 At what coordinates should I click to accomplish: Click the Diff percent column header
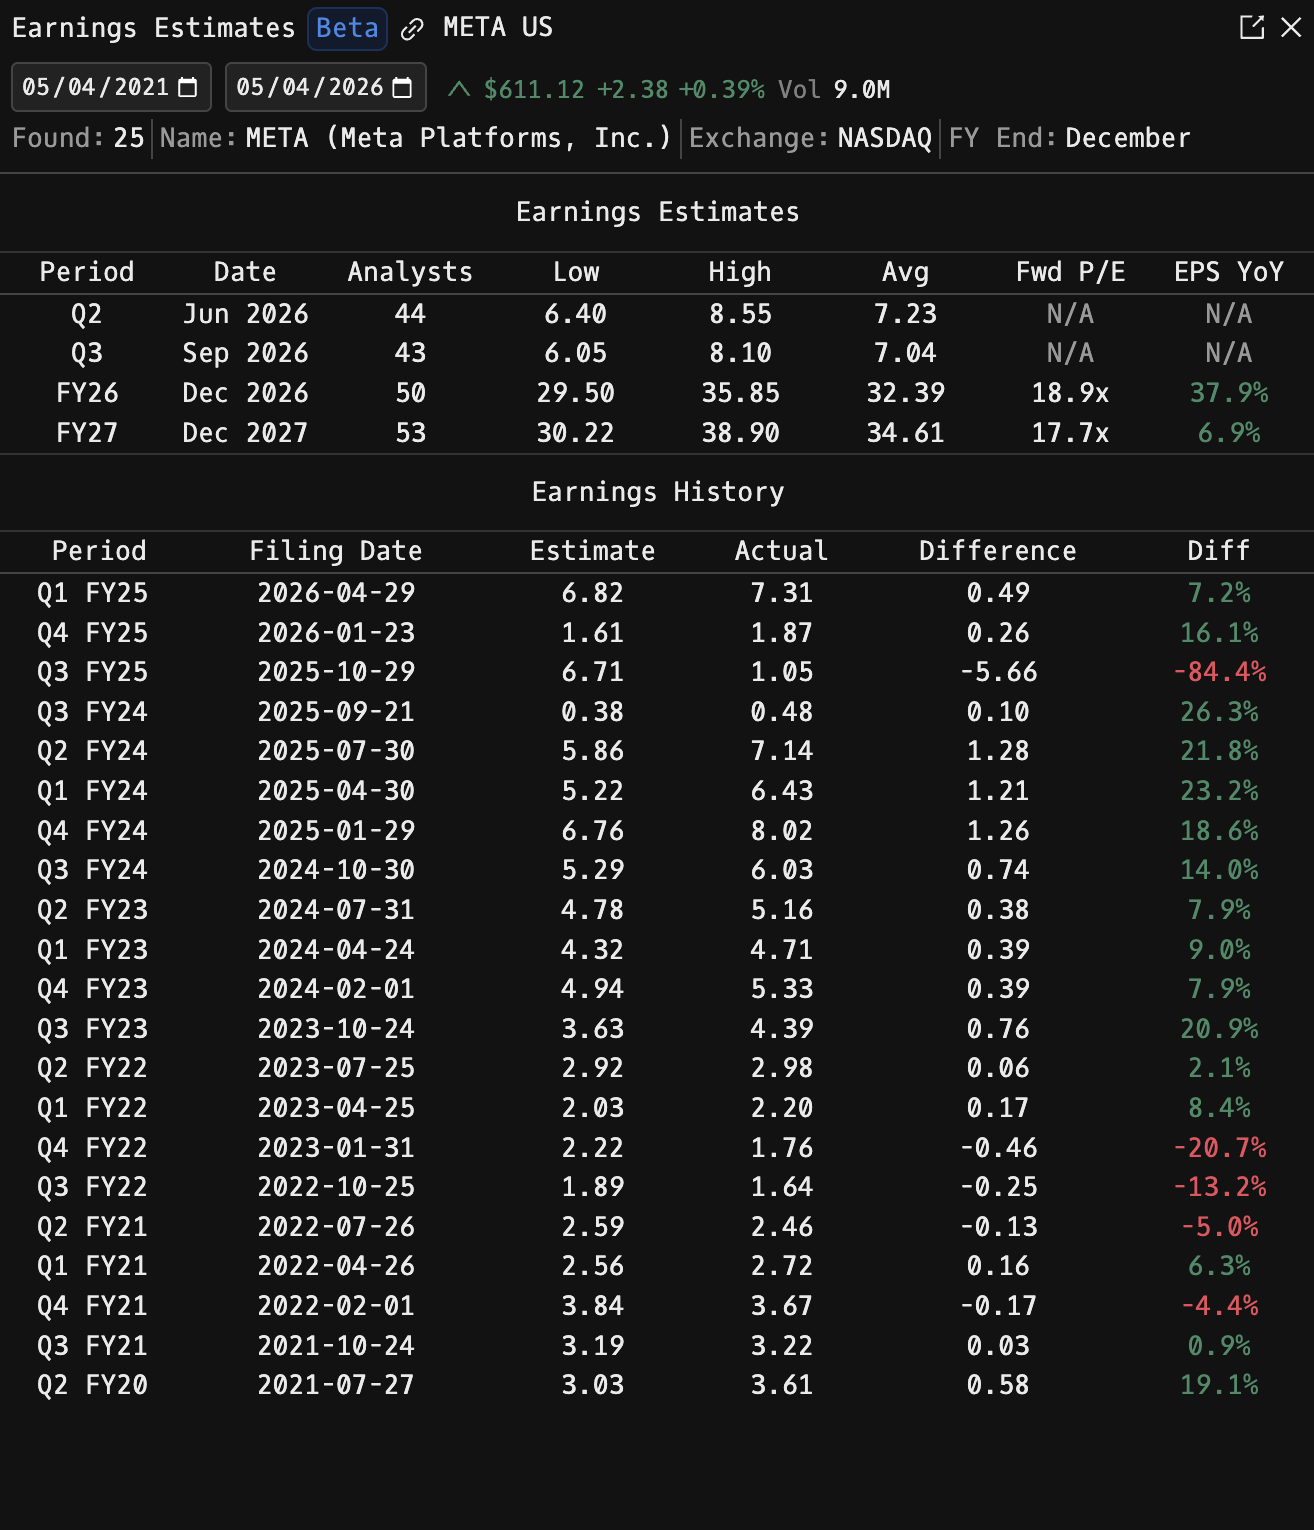pyautogui.click(x=1219, y=551)
